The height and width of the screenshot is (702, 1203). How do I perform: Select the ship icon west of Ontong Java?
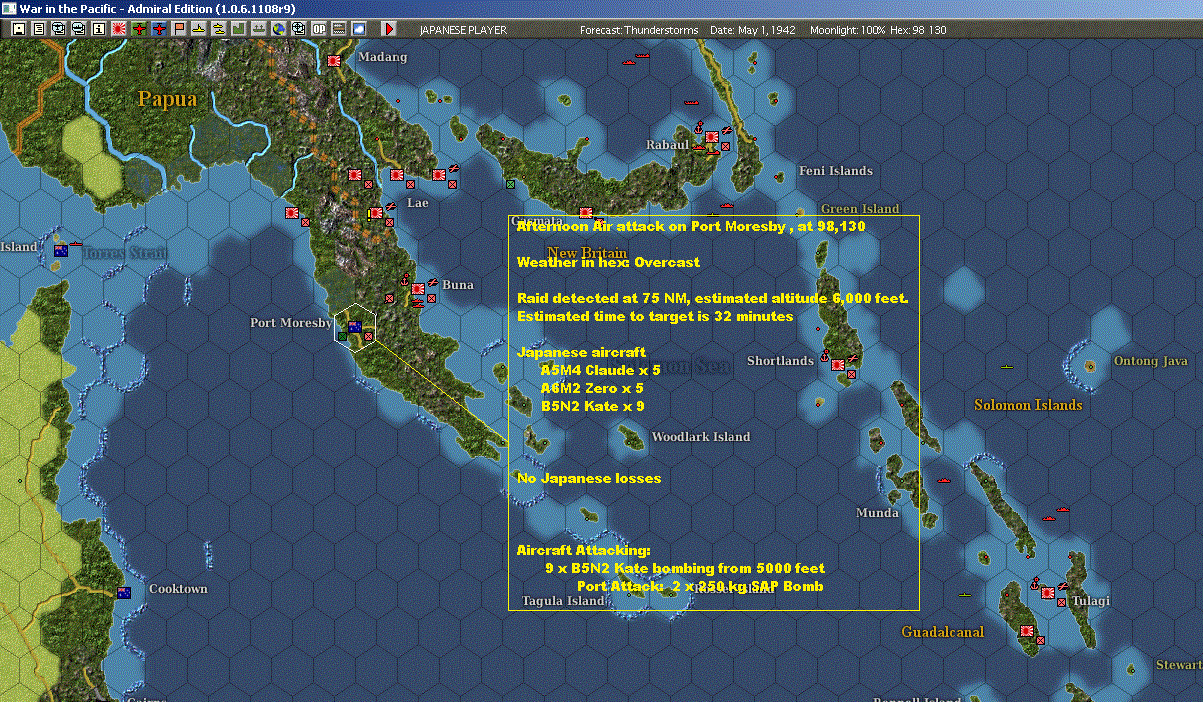[x=1008, y=366]
